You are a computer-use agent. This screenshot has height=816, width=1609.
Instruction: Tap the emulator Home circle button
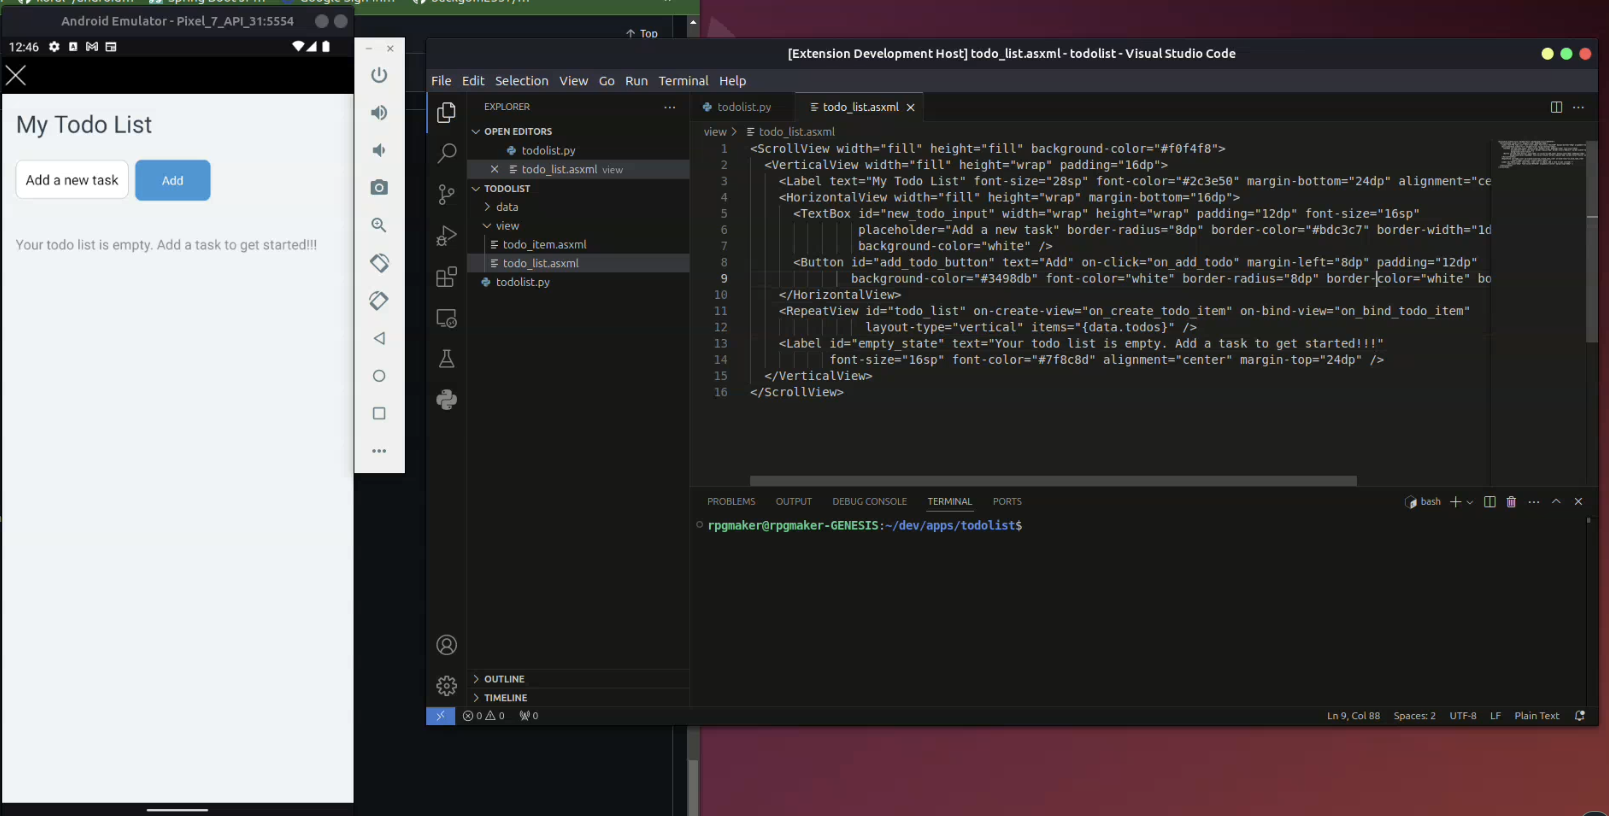pyautogui.click(x=379, y=376)
